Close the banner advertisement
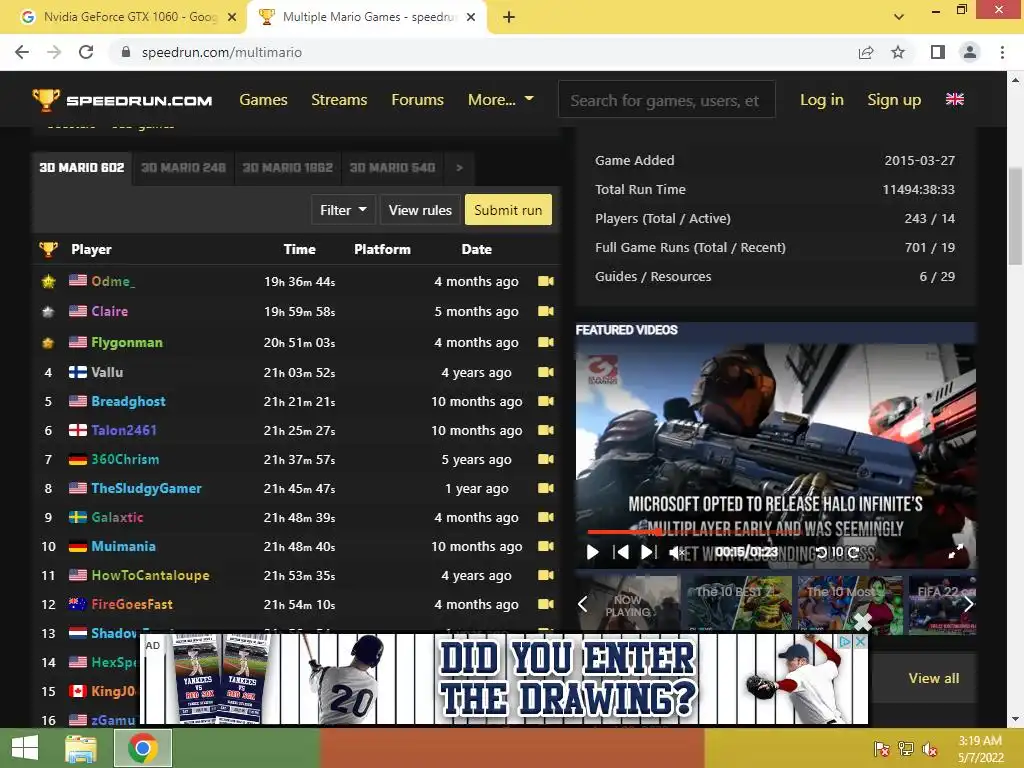Screen dimensions: 1024x768 [x=861, y=642]
